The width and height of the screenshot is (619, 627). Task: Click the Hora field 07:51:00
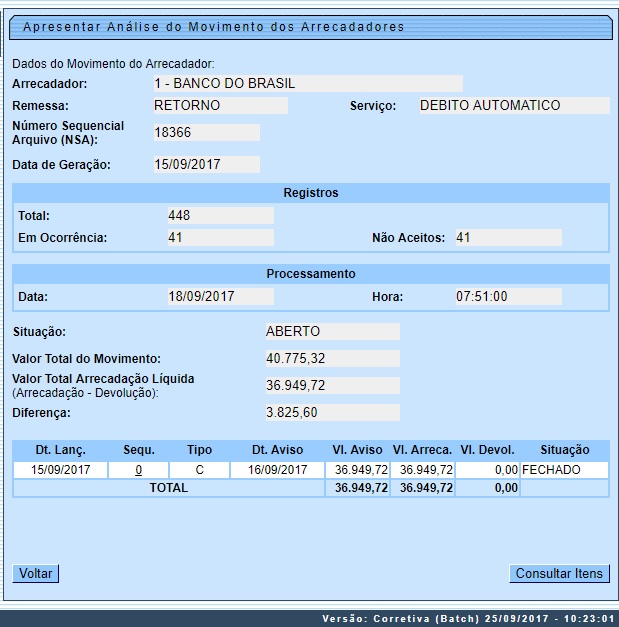pos(507,297)
